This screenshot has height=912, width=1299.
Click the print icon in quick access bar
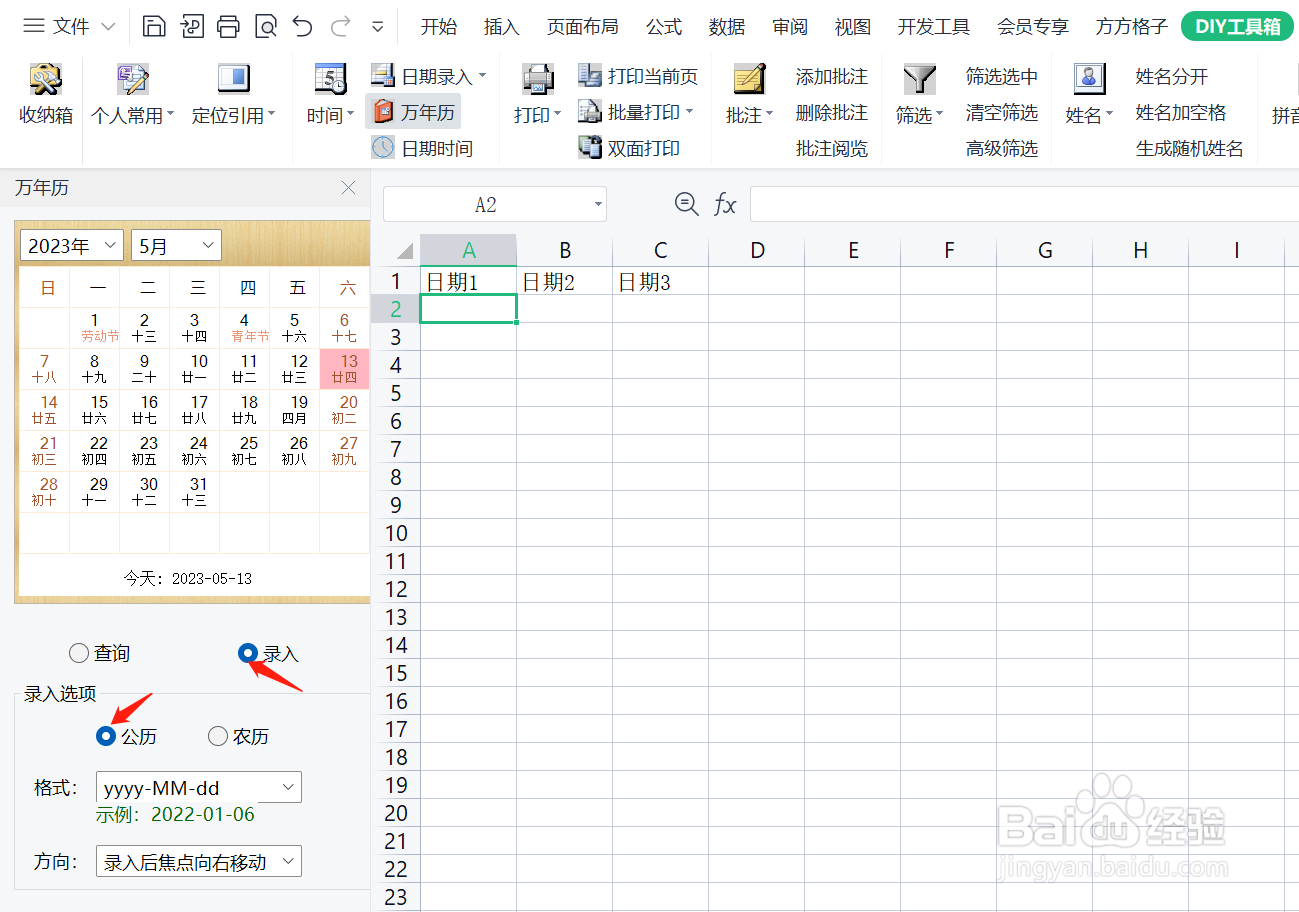(229, 26)
